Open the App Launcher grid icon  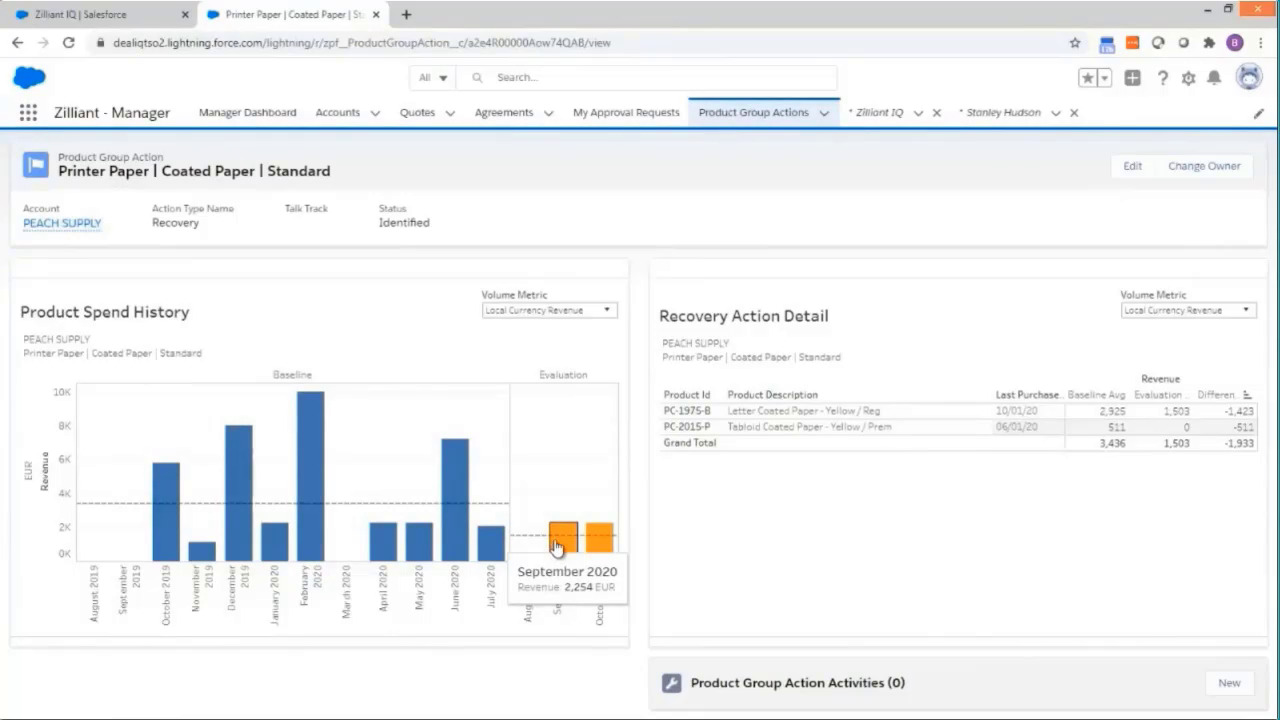tap(28, 113)
